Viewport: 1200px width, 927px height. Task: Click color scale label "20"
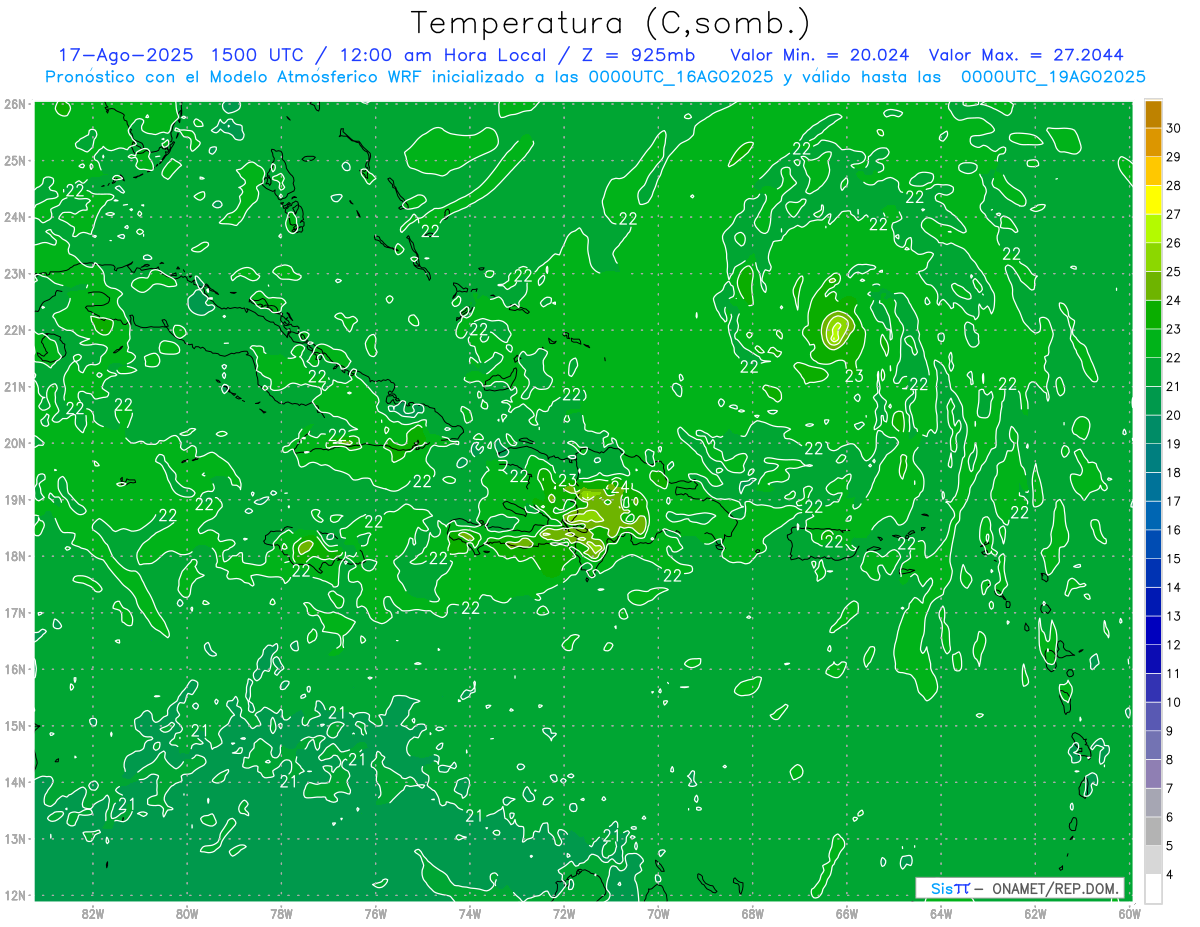point(1173,415)
